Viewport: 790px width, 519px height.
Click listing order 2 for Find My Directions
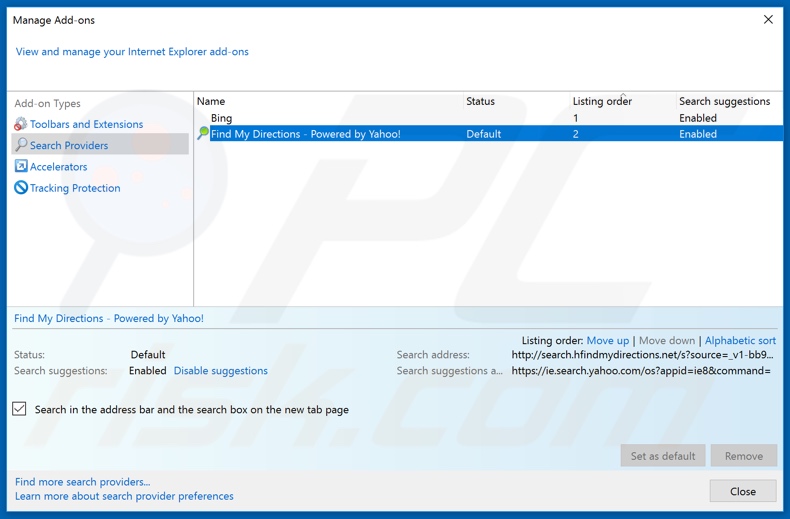pyautogui.click(x=575, y=134)
